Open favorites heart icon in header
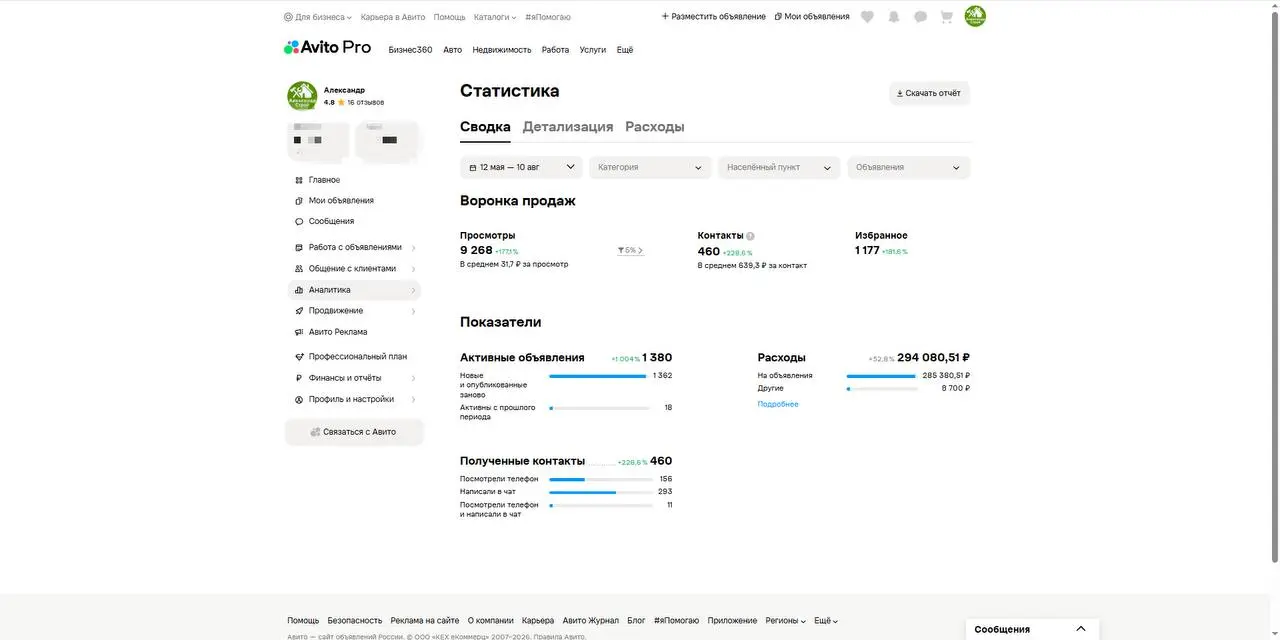 tap(867, 17)
